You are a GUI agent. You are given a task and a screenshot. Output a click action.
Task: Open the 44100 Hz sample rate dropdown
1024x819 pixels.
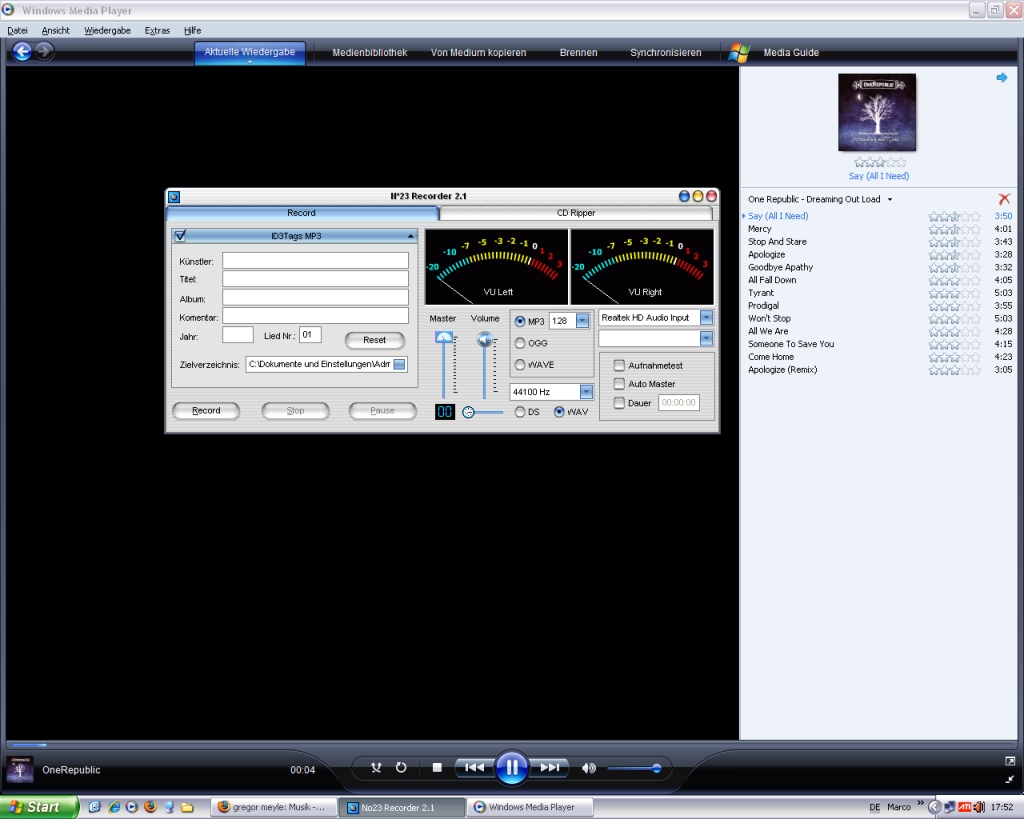coord(586,392)
